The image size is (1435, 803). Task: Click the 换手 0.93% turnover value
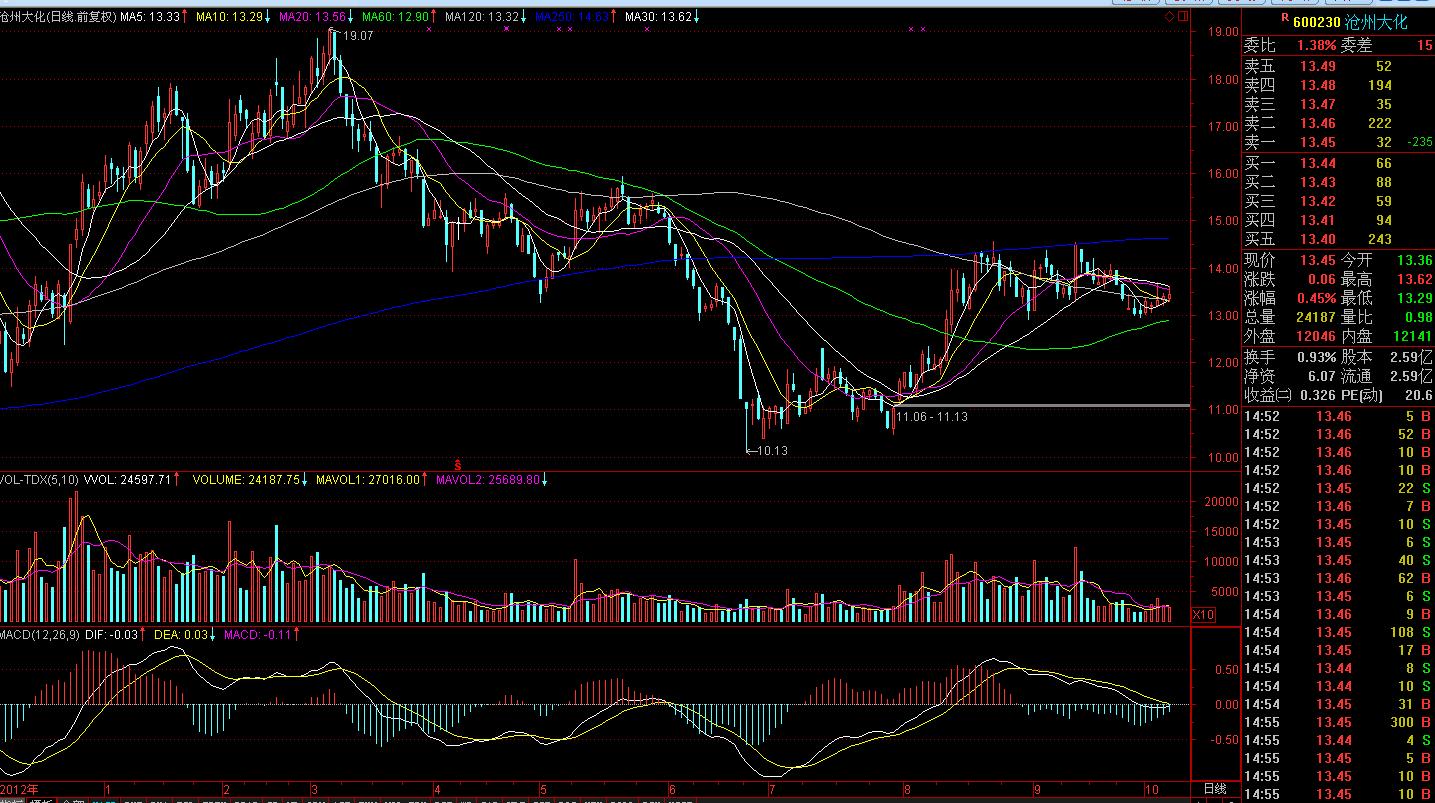(1317, 357)
